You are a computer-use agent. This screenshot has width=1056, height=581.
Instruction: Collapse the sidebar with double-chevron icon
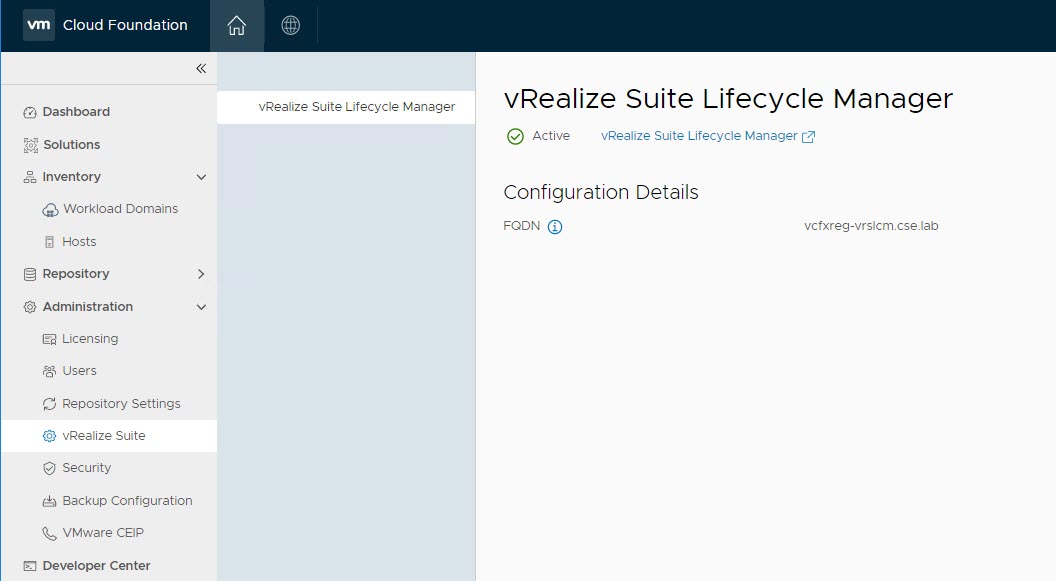click(x=201, y=68)
